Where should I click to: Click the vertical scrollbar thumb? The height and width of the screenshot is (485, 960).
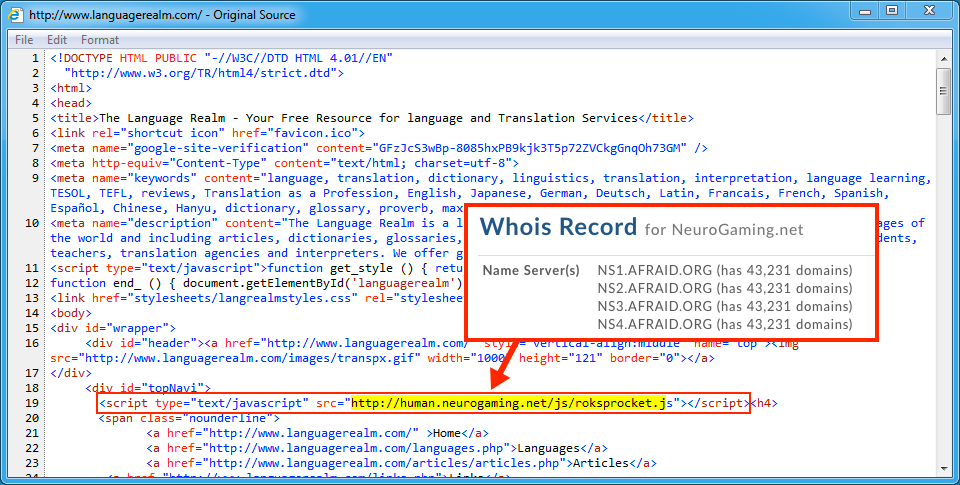point(943,91)
